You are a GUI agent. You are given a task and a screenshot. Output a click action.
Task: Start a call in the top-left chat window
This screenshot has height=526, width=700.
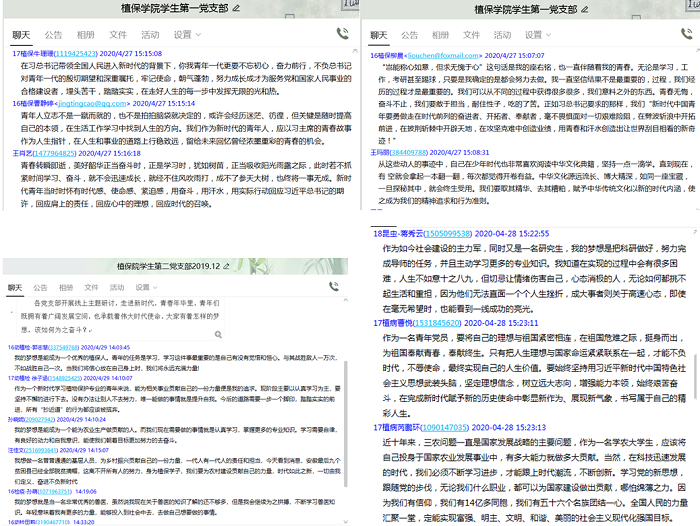point(343,33)
